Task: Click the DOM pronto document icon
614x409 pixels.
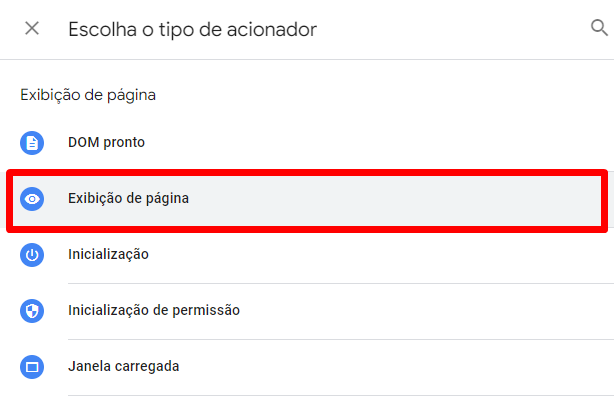Action: point(32,143)
